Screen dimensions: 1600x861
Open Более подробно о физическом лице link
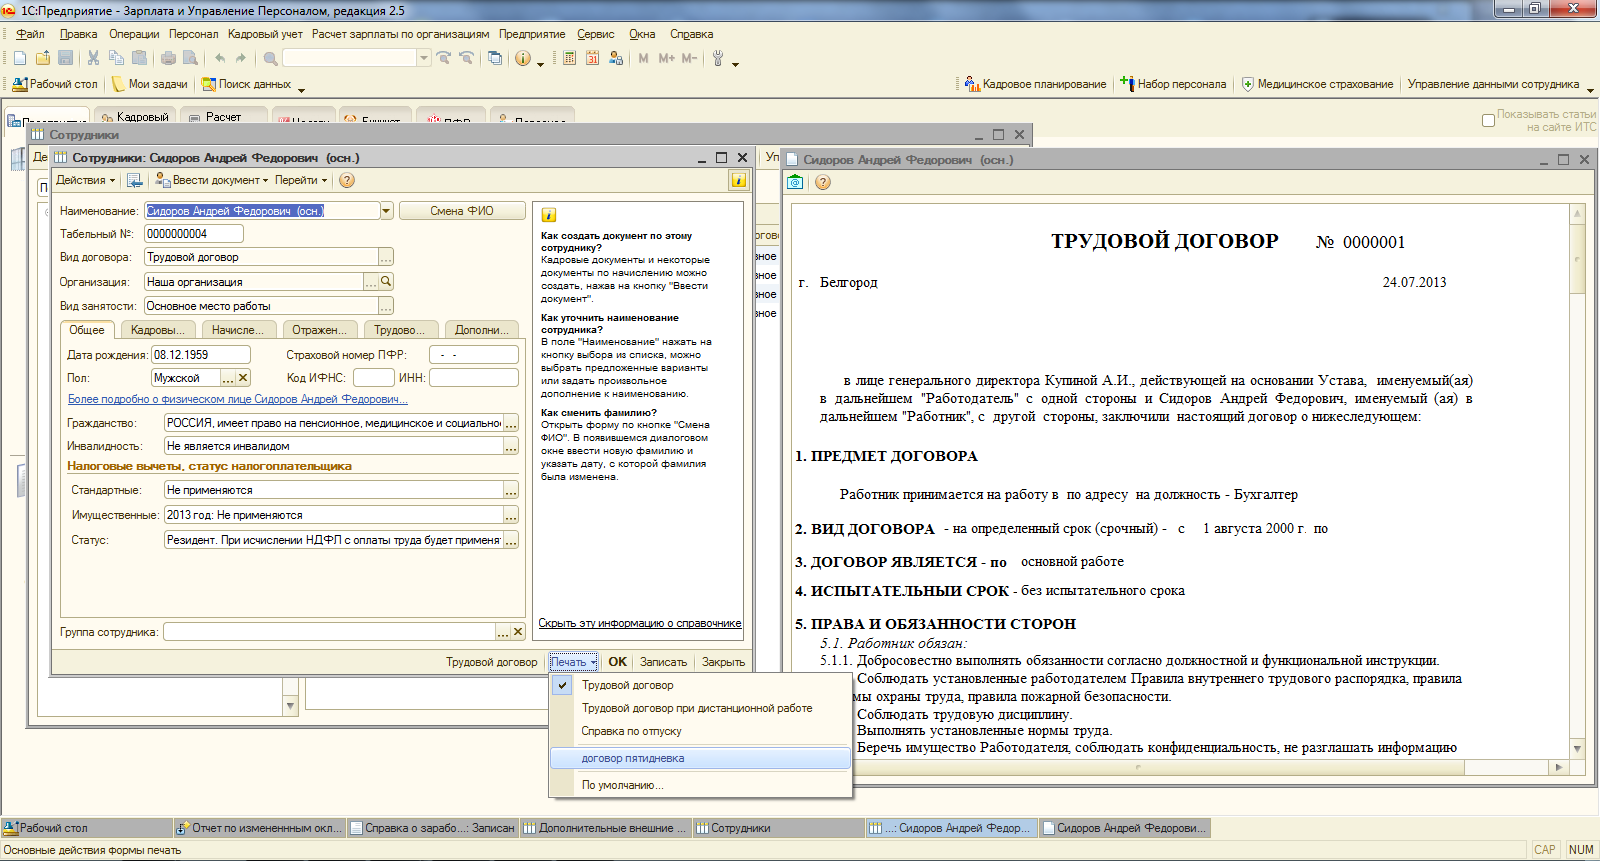[x=238, y=399]
